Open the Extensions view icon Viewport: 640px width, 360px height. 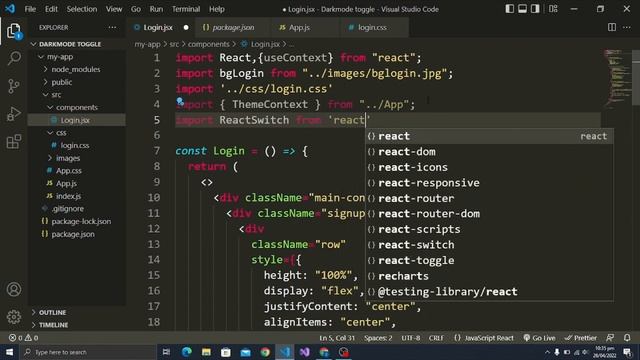13,142
